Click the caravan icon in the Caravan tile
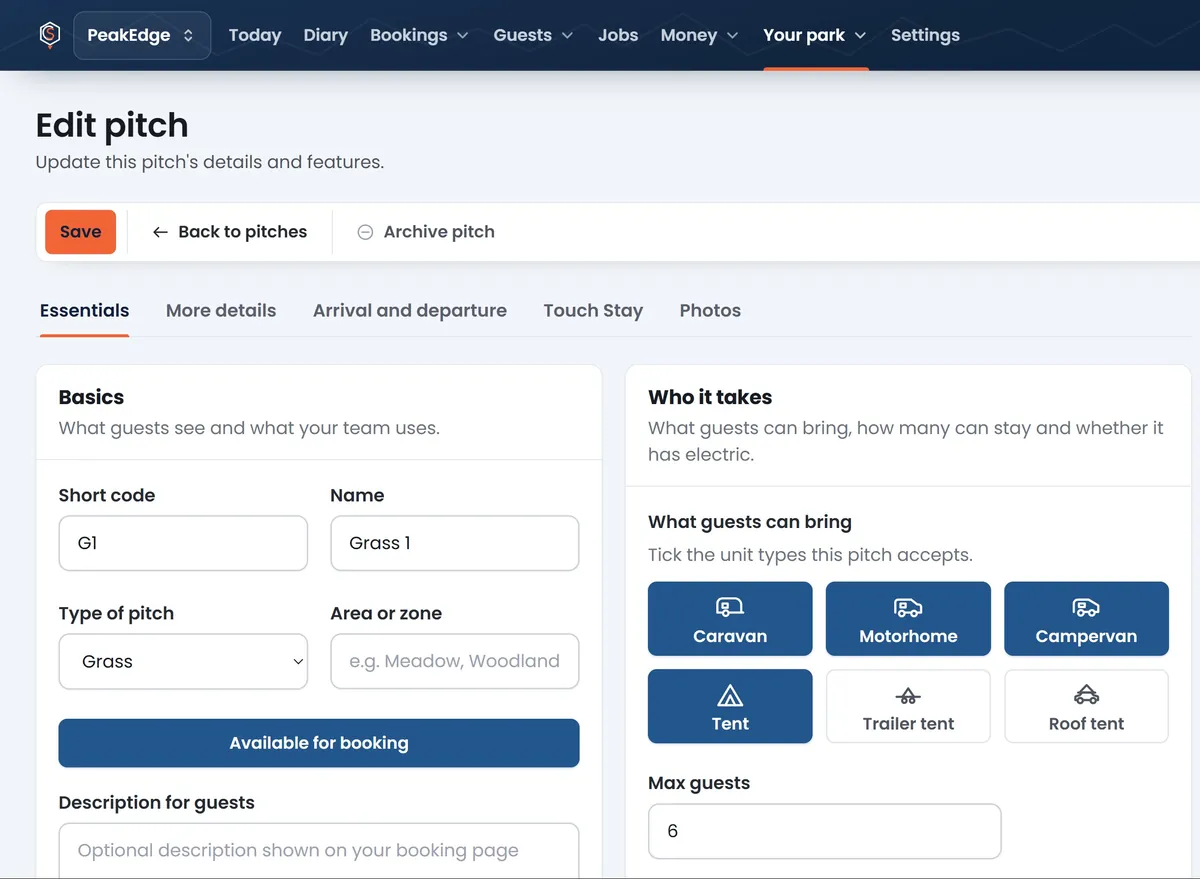Image resolution: width=1200 pixels, height=879 pixels. coord(730,607)
